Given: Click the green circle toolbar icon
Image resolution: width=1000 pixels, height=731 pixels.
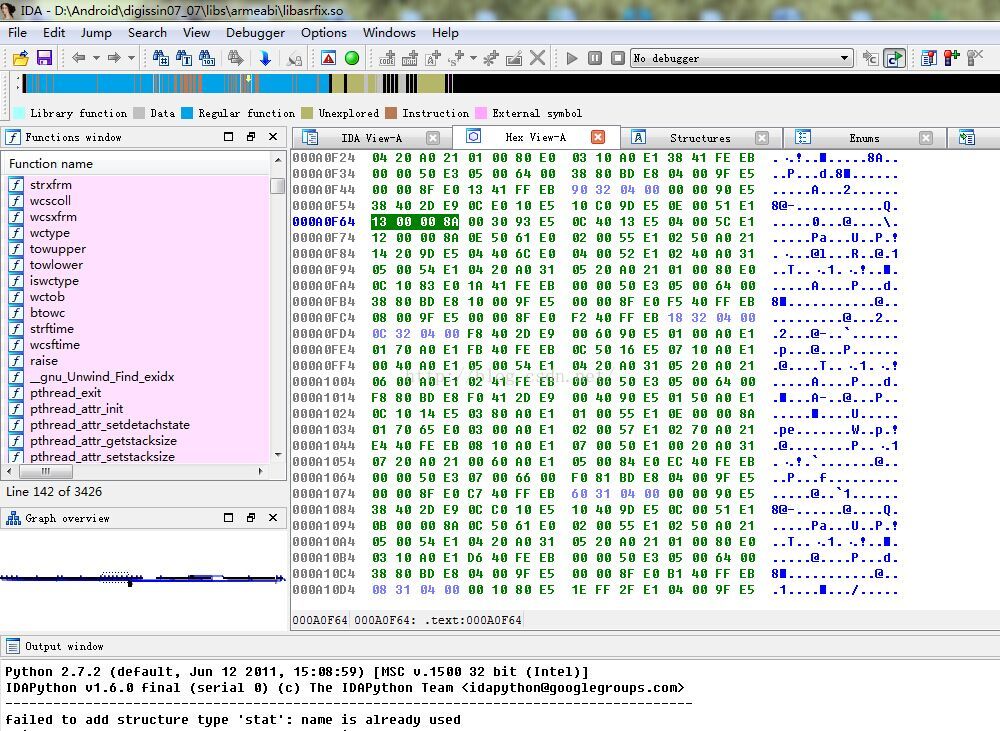Looking at the screenshot, I should (352, 58).
